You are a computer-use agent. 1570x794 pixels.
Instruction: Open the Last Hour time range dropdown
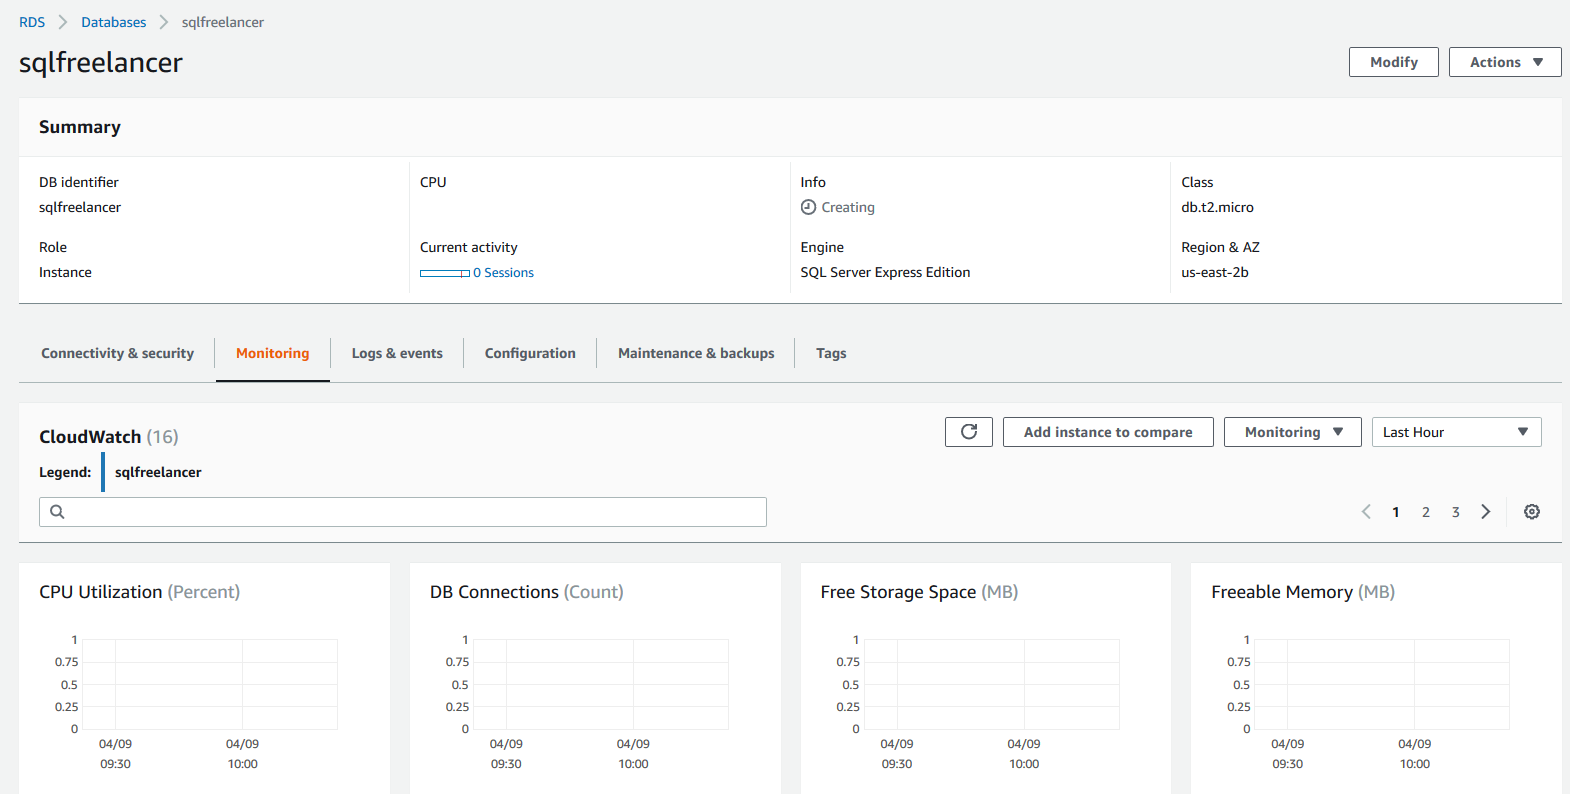pos(1456,432)
